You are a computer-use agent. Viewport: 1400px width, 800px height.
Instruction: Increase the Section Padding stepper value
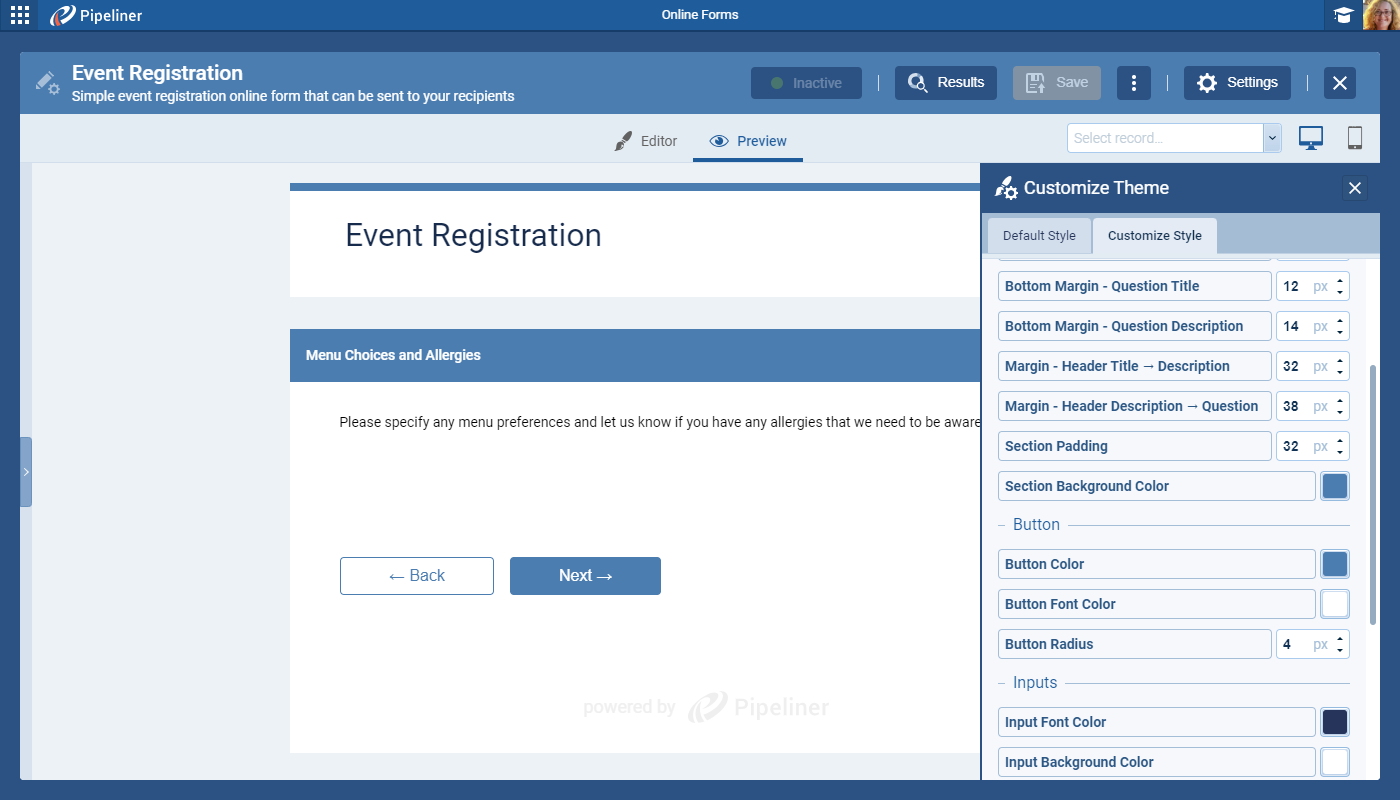tap(1340, 440)
